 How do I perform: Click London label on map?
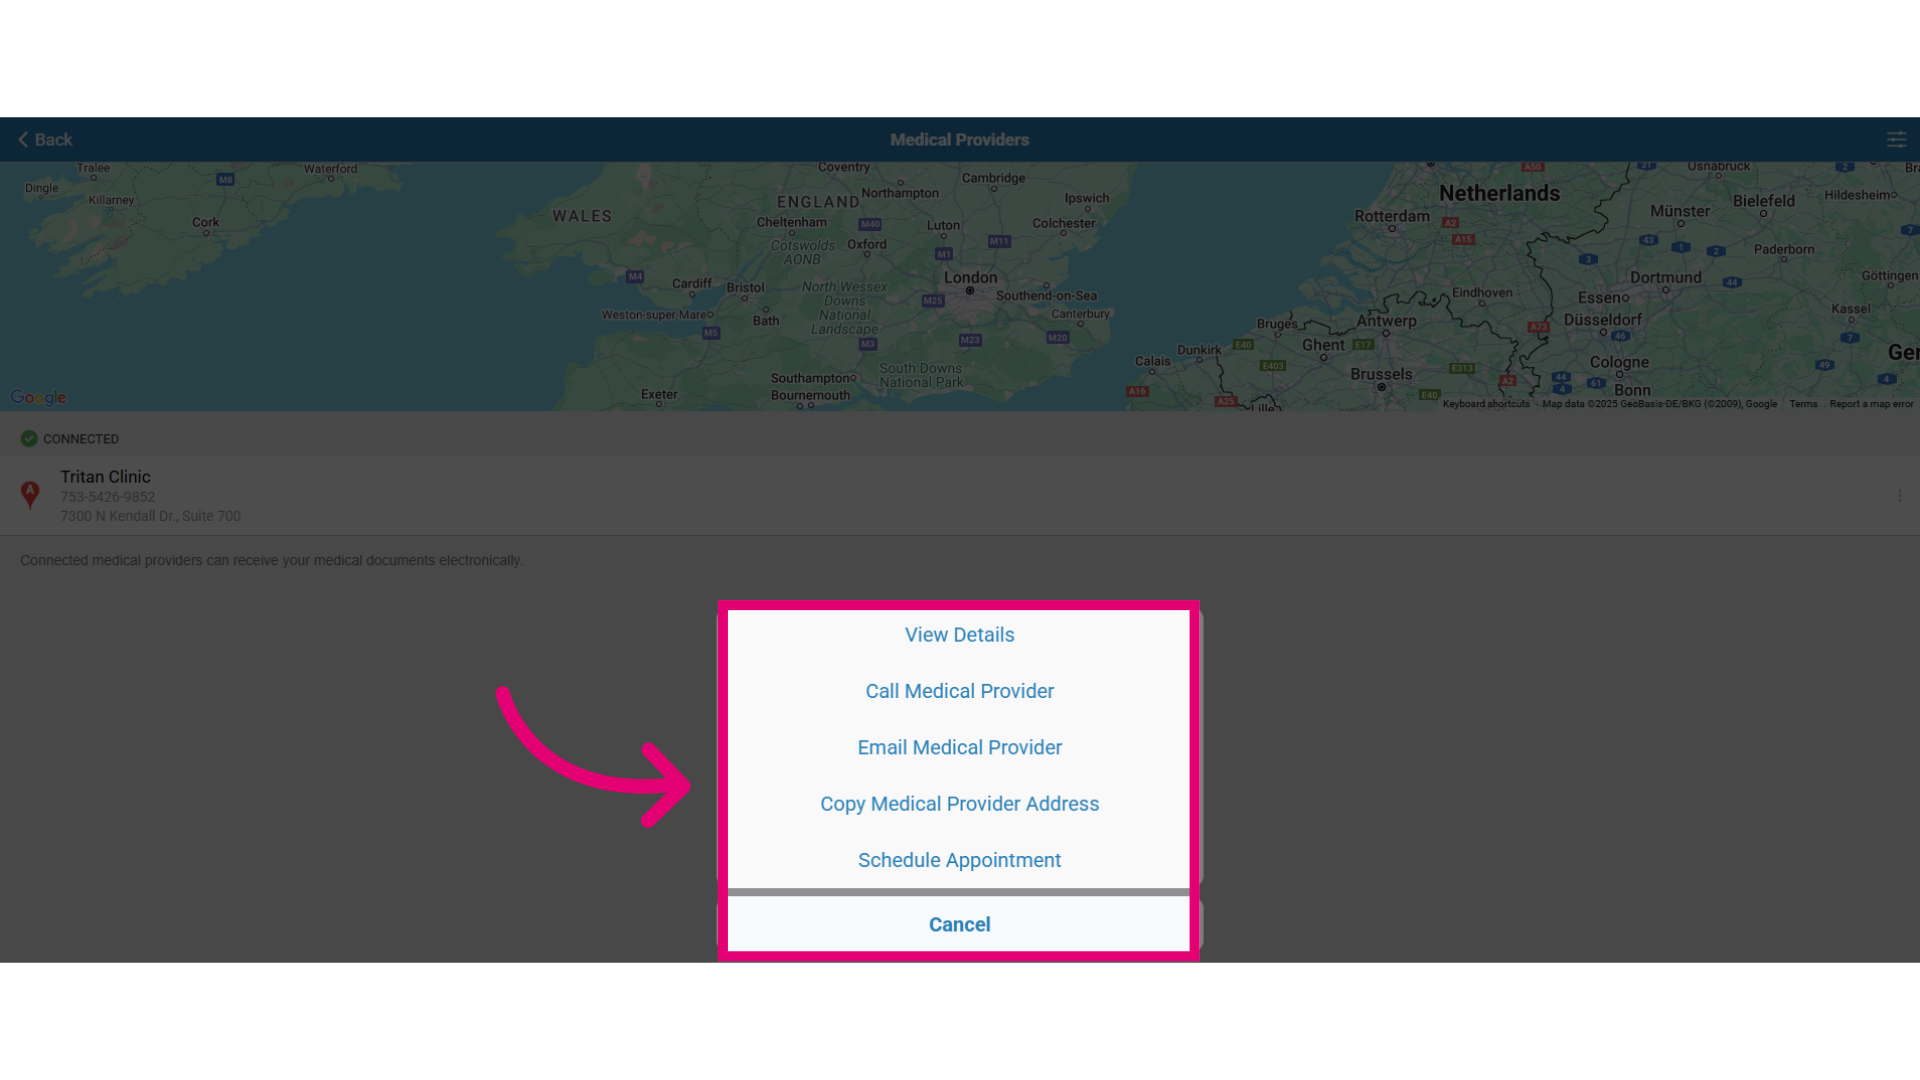tap(970, 277)
